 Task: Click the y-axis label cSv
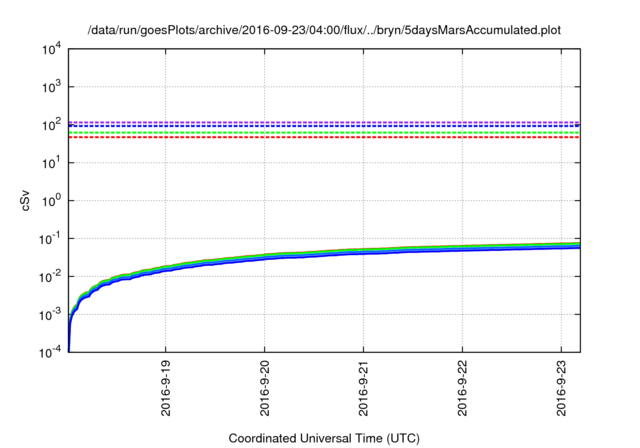point(26,201)
